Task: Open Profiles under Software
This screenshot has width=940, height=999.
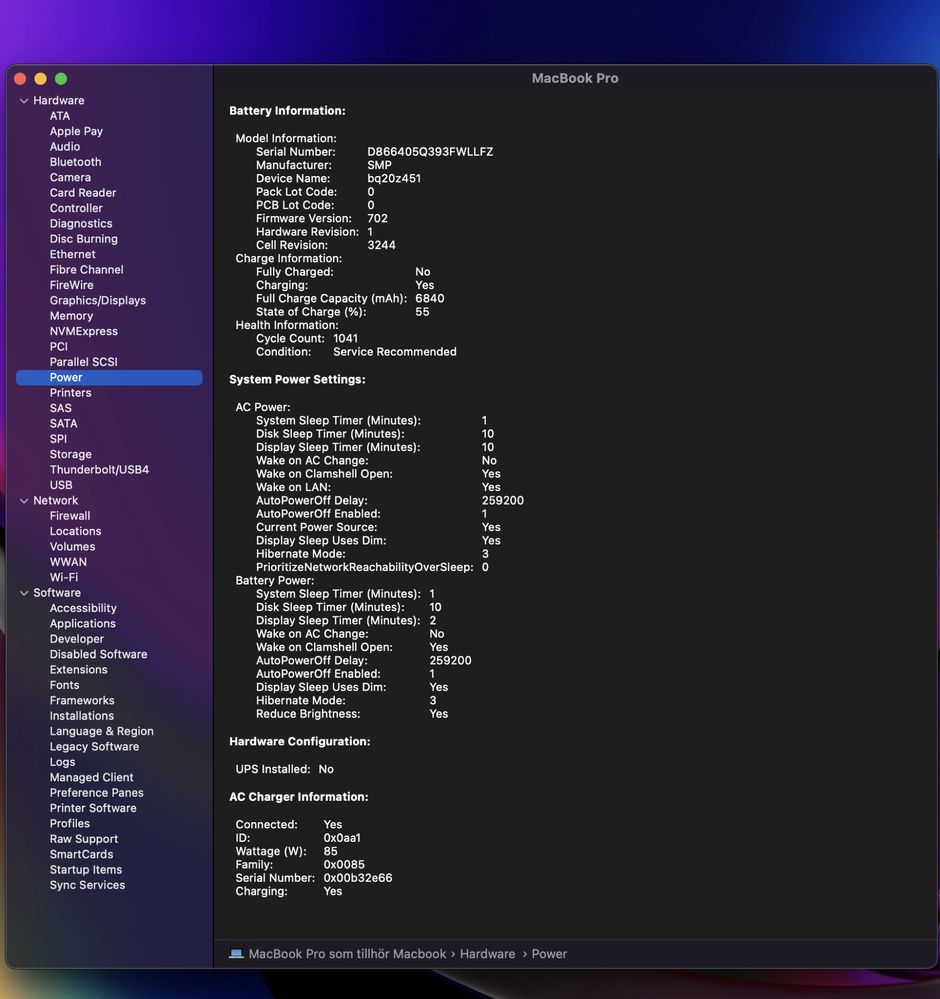Action: (x=69, y=824)
